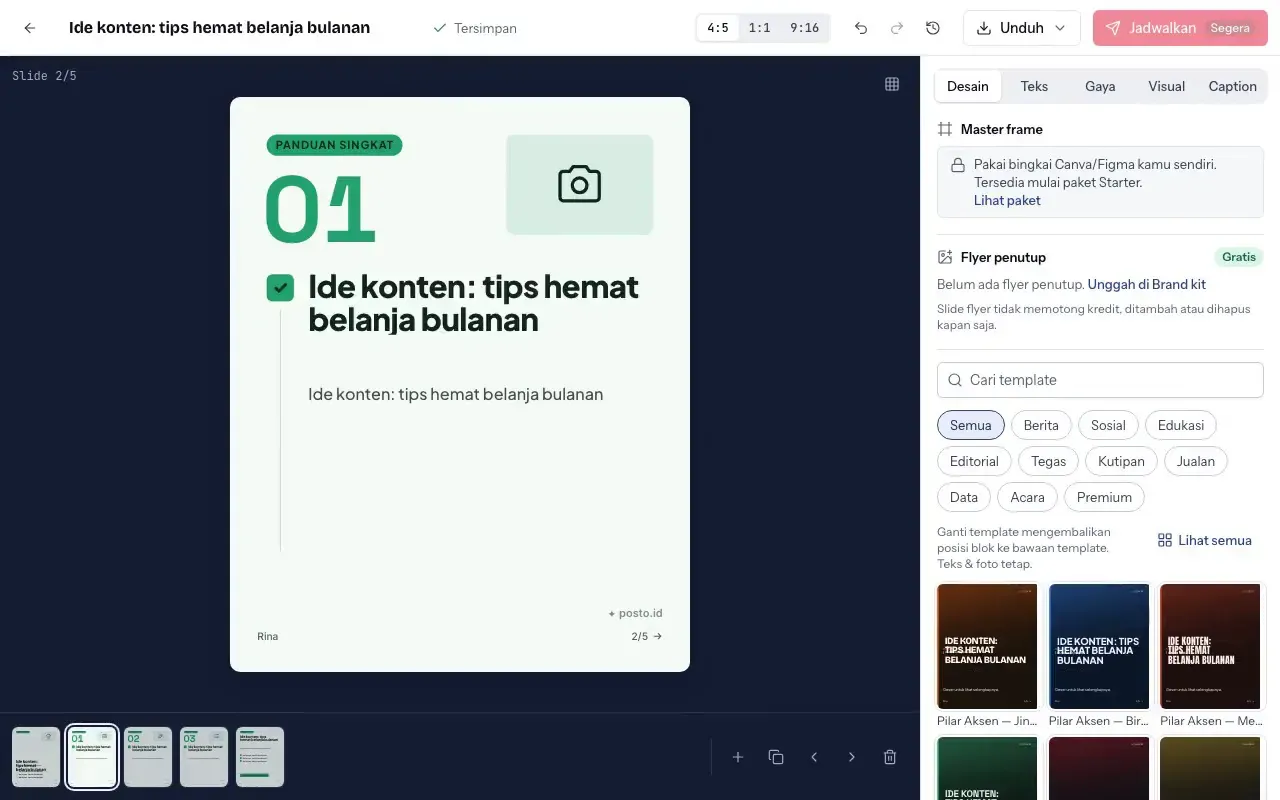Switch to 9:16 aspect ratio
Image resolution: width=1280 pixels, height=800 pixels.
click(804, 28)
